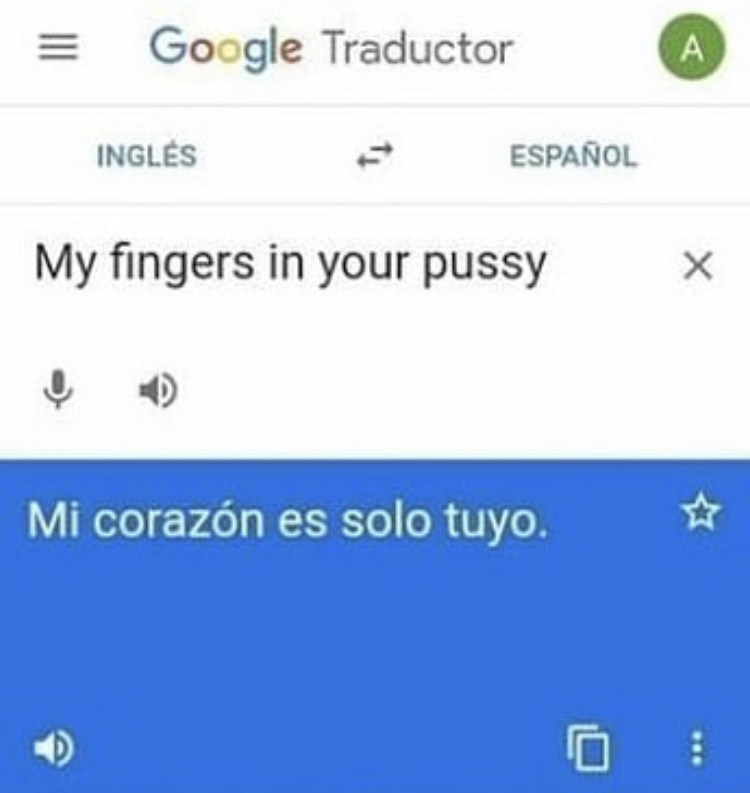Swap Inglés and Español languages
Image resolution: width=750 pixels, height=793 pixels.
click(375, 155)
